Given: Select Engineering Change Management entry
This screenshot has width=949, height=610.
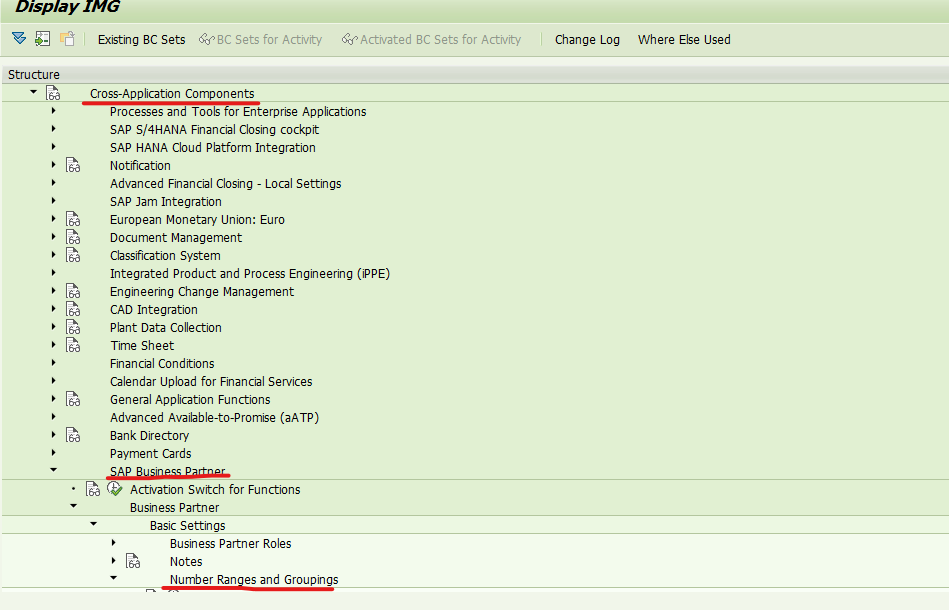Looking at the screenshot, I should (202, 291).
